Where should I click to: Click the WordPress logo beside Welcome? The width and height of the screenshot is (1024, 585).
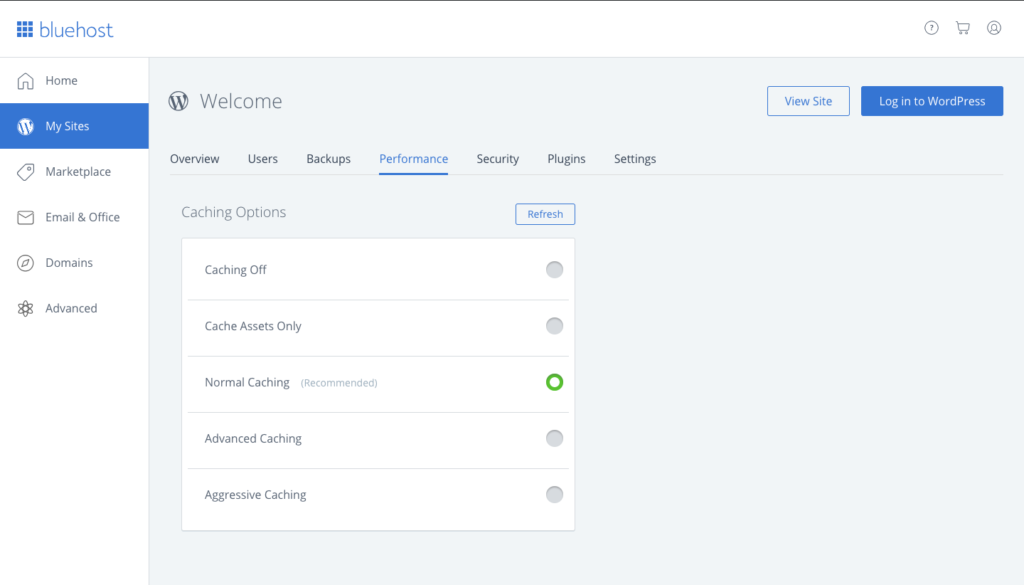coord(178,101)
